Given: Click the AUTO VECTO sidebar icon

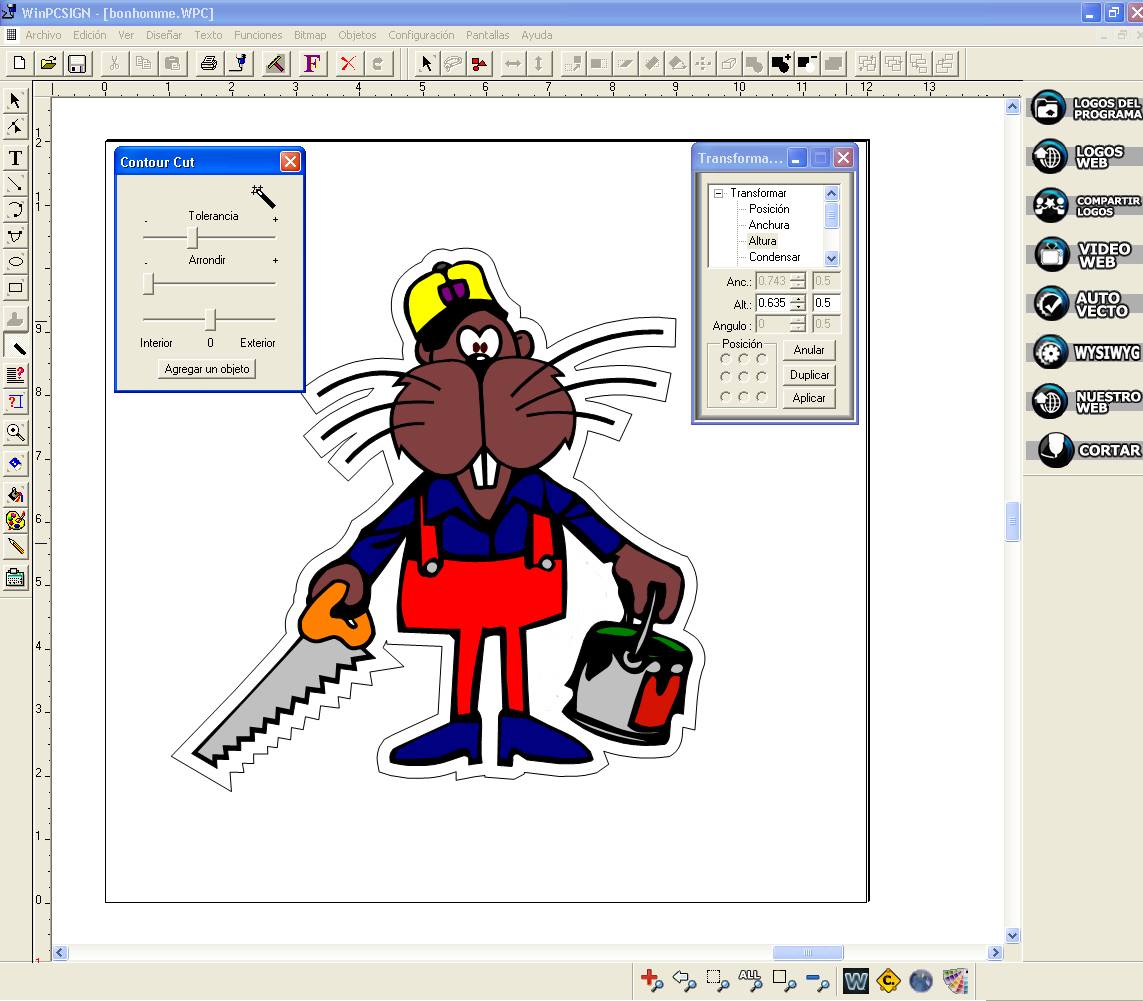Looking at the screenshot, I should 1087,303.
